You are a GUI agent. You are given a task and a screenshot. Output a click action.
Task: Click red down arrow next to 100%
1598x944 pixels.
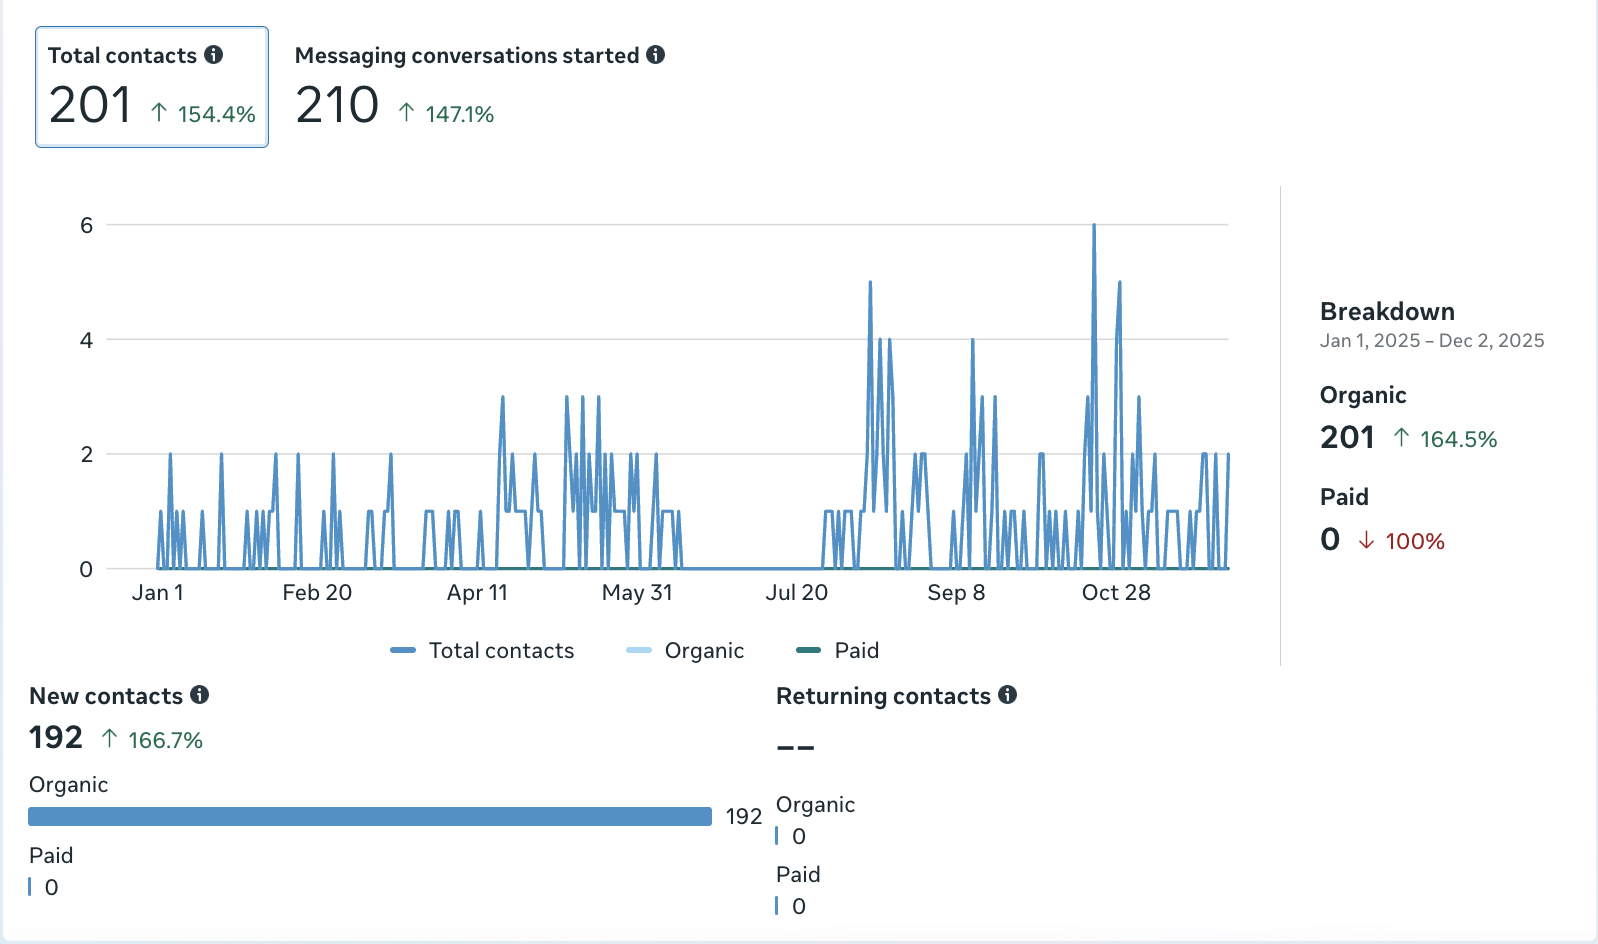click(x=1366, y=541)
